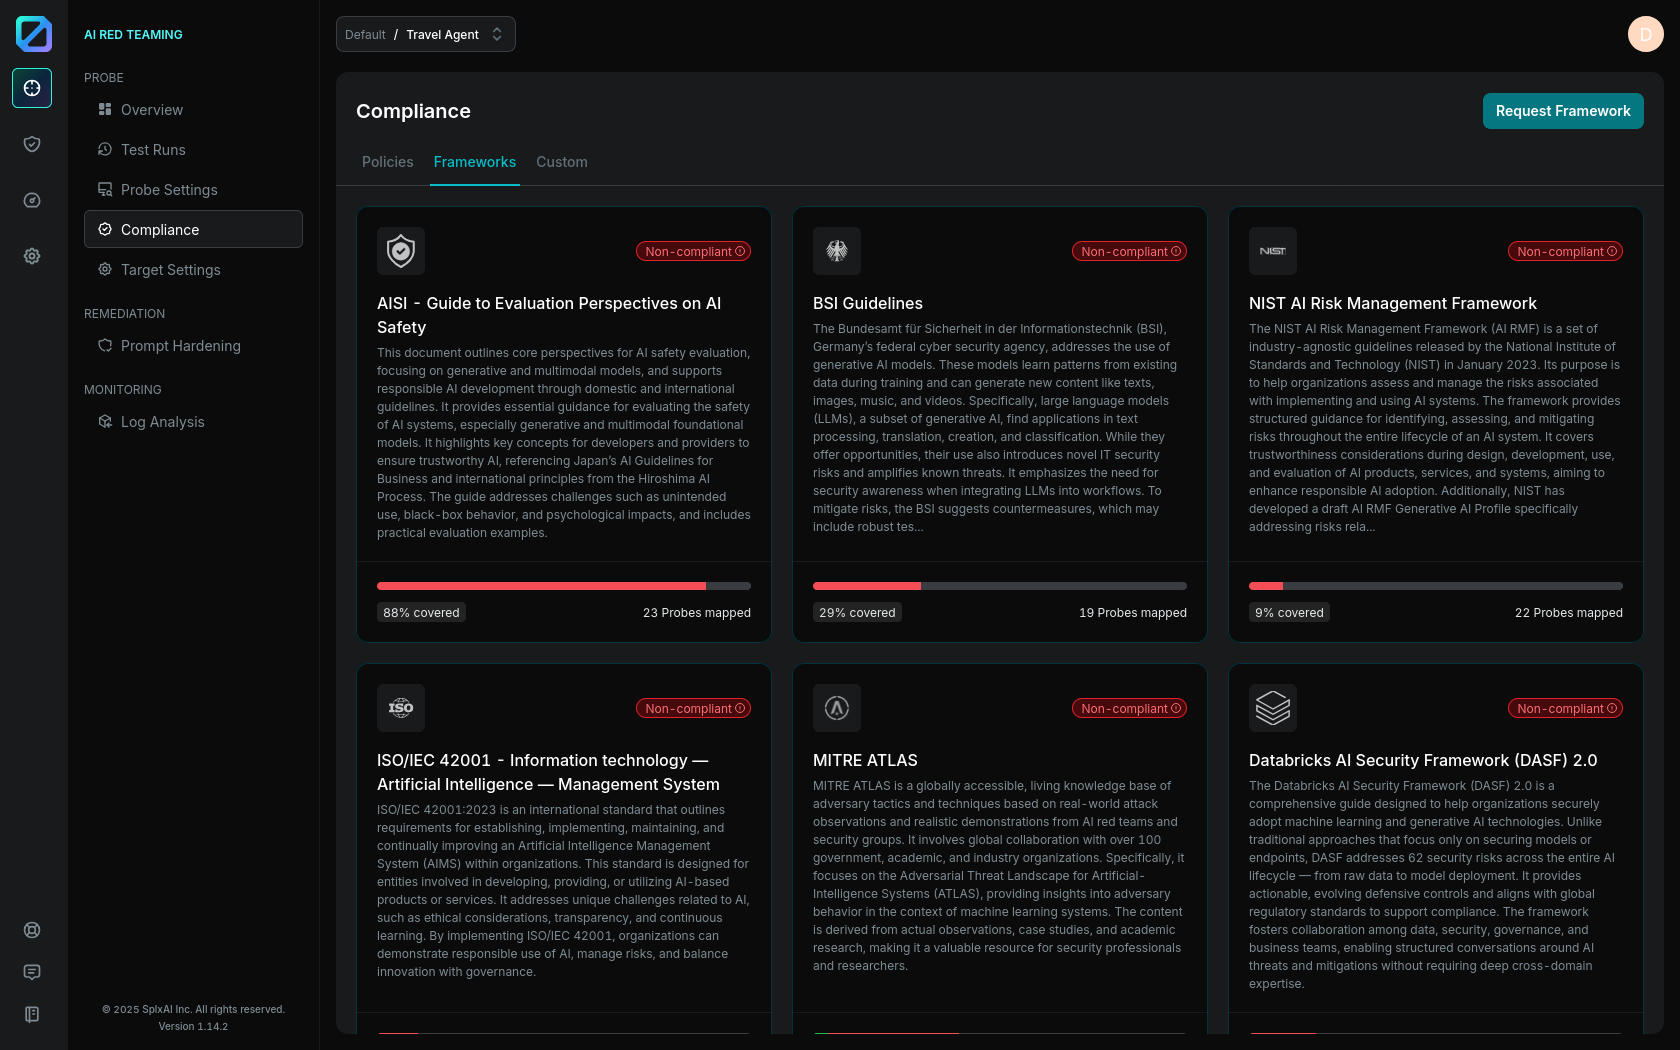Click the shield check icon in left rail
This screenshot has height=1050, width=1680.
tap(32, 144)
